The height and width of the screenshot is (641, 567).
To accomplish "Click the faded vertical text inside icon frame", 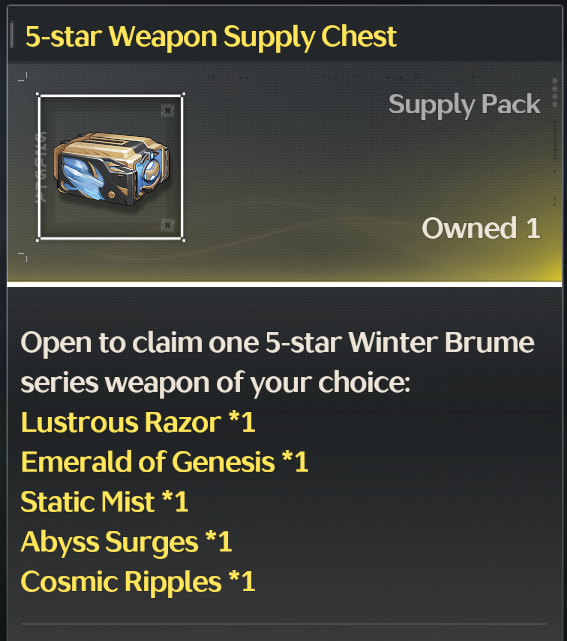I will coord(42,167).
